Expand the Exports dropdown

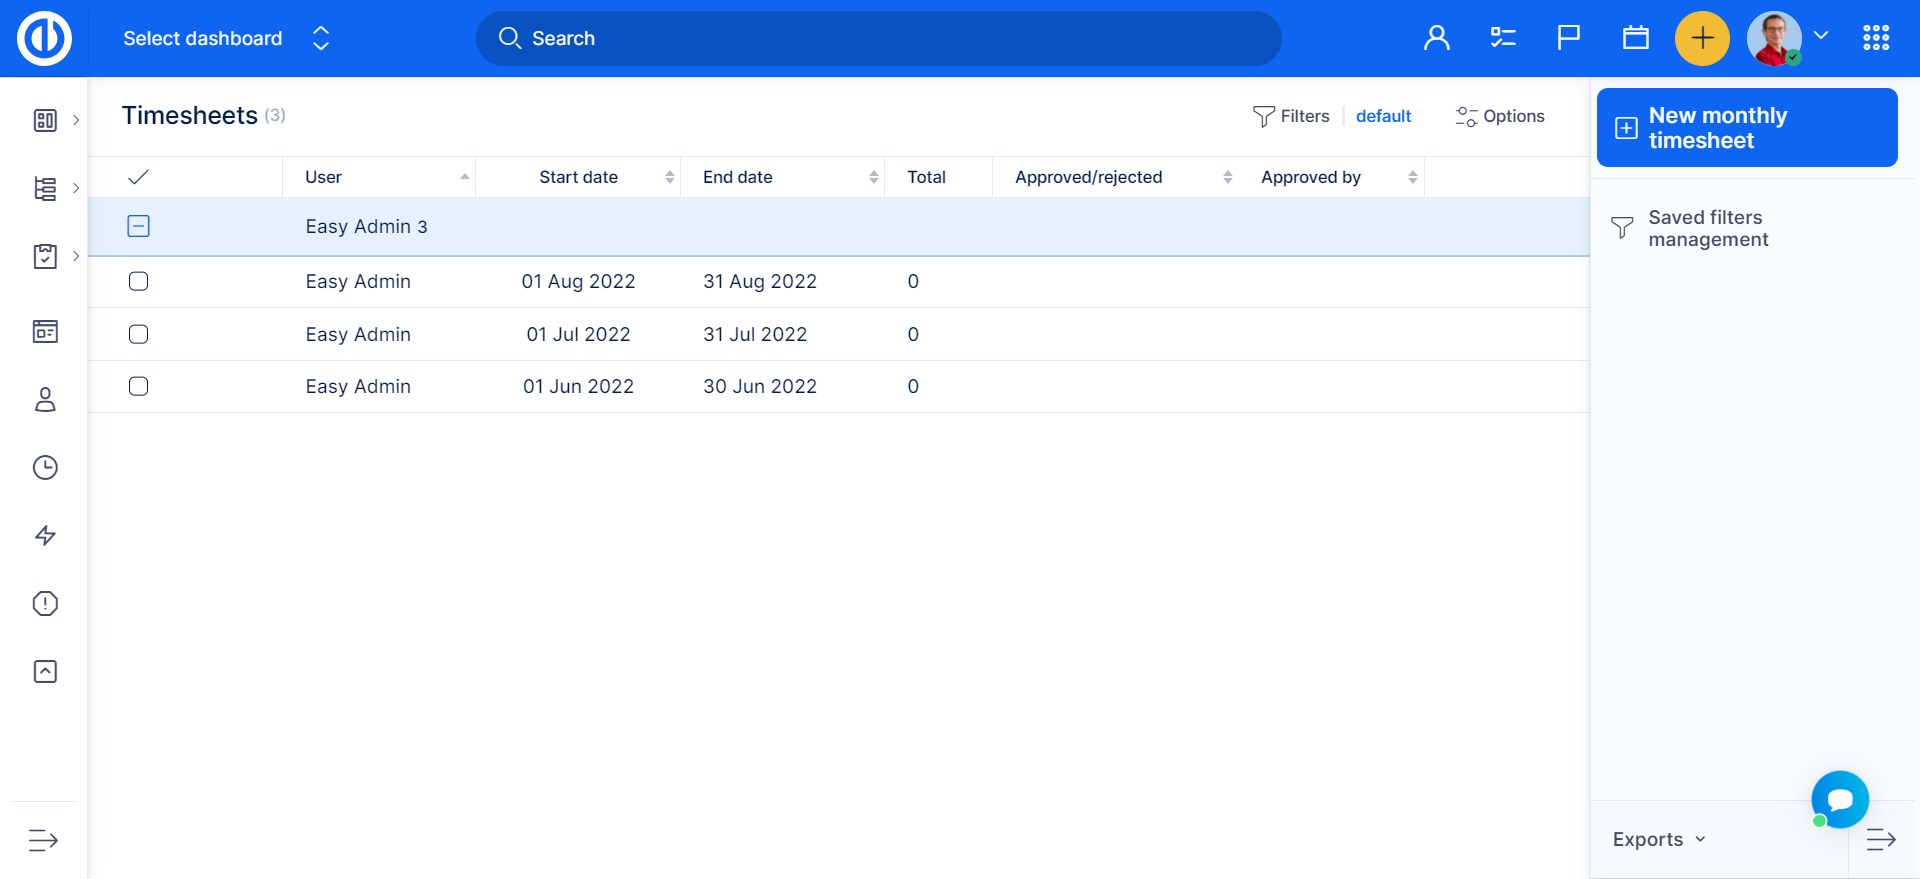[1658, 840]
